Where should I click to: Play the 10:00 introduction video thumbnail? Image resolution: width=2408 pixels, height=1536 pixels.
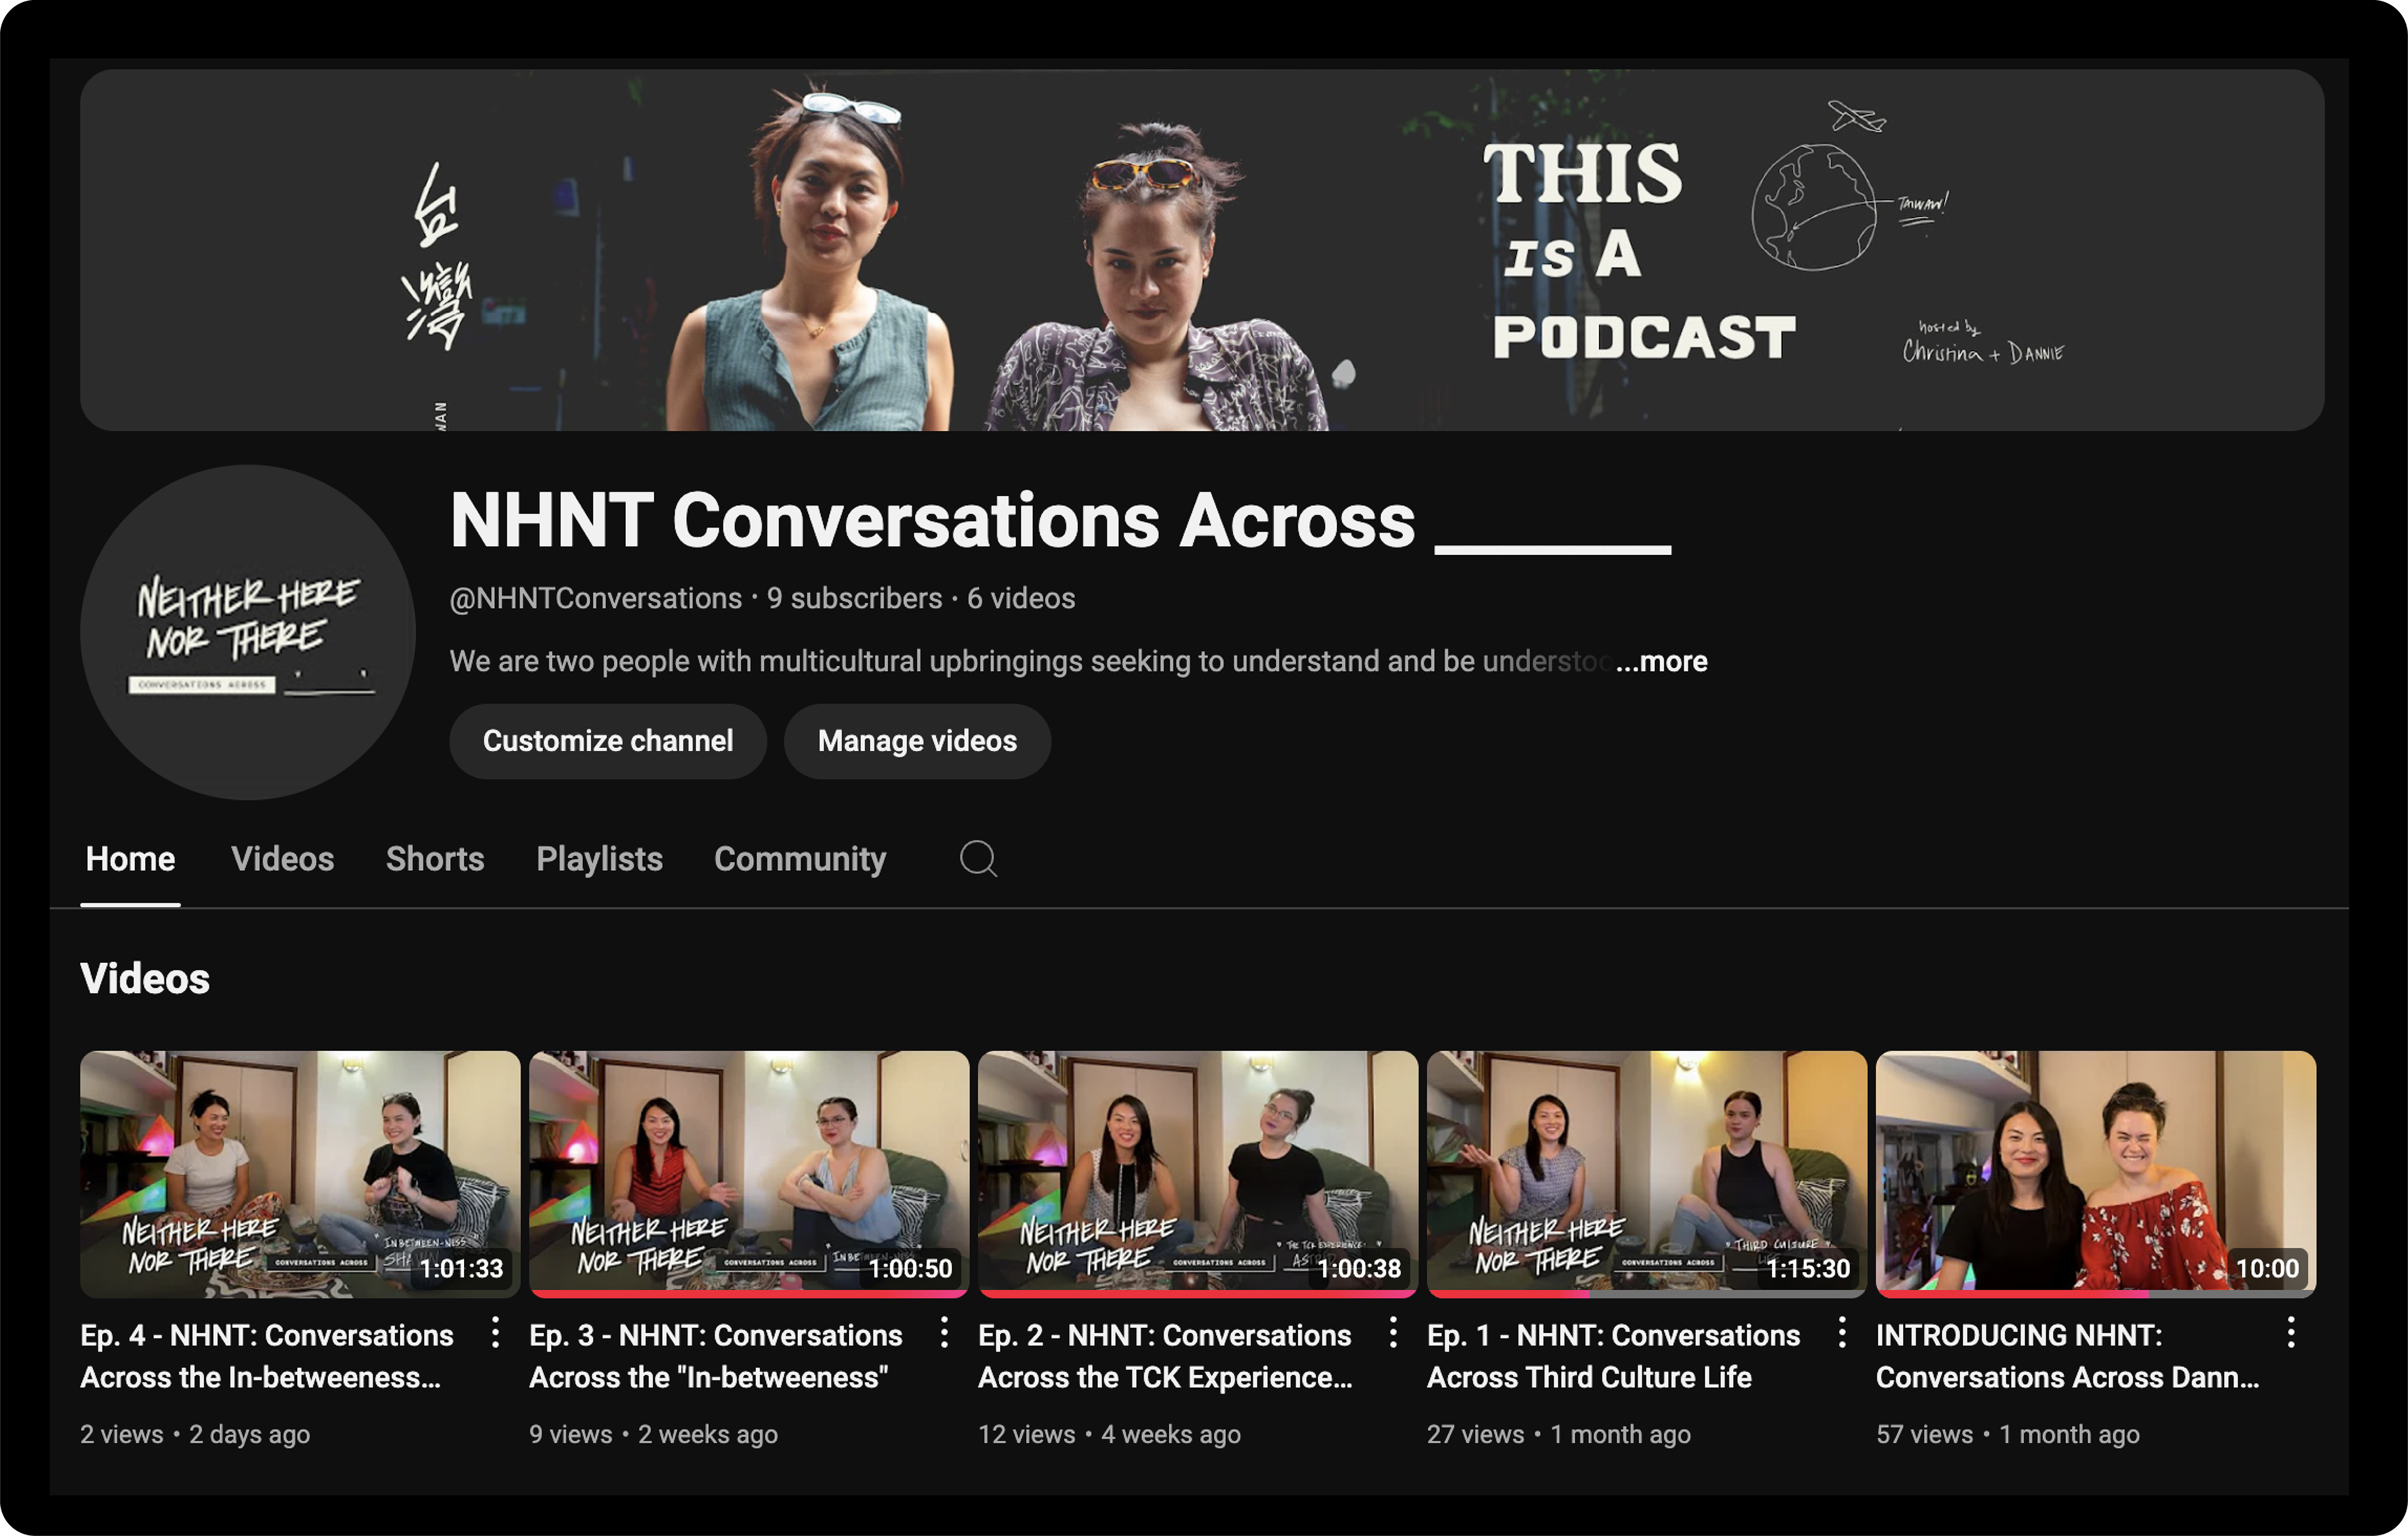(2096, 1174)
